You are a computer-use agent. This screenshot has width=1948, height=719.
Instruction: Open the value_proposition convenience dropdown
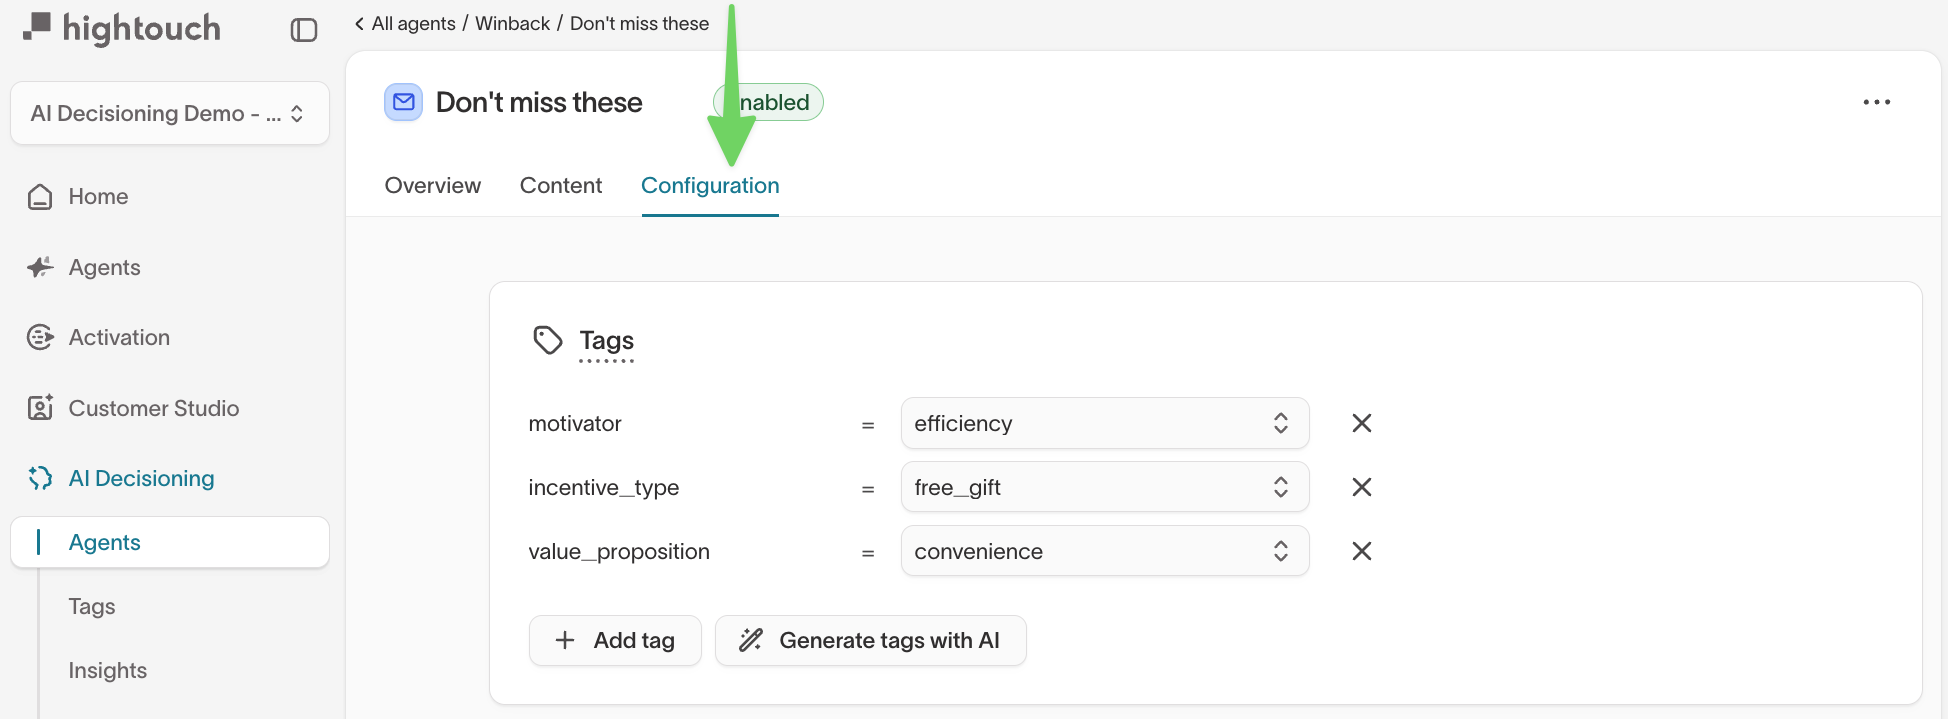pyautogui.click(x=1104, y=551)
